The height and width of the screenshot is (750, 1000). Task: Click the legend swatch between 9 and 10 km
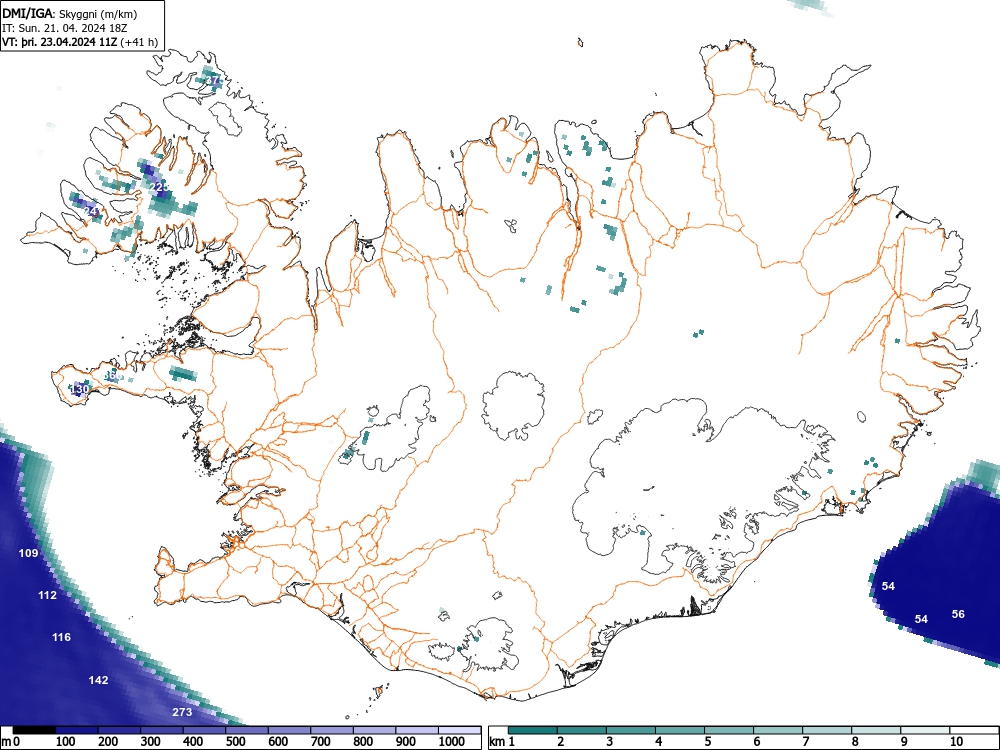(x=926, y=730)
